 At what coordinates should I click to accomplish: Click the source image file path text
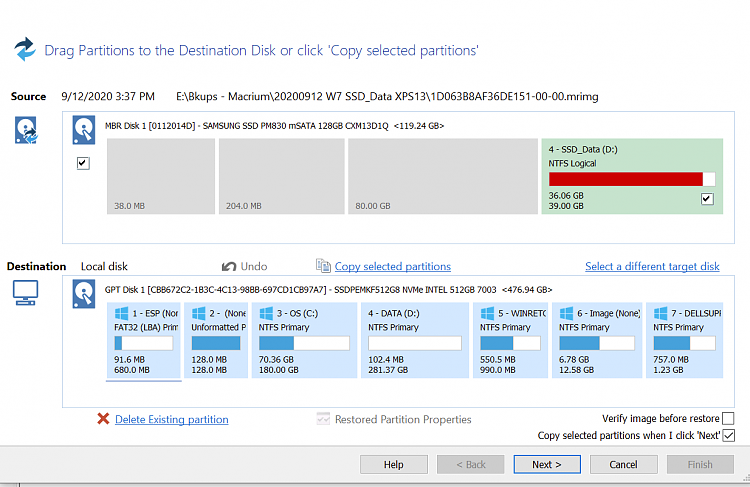point(387,97)
